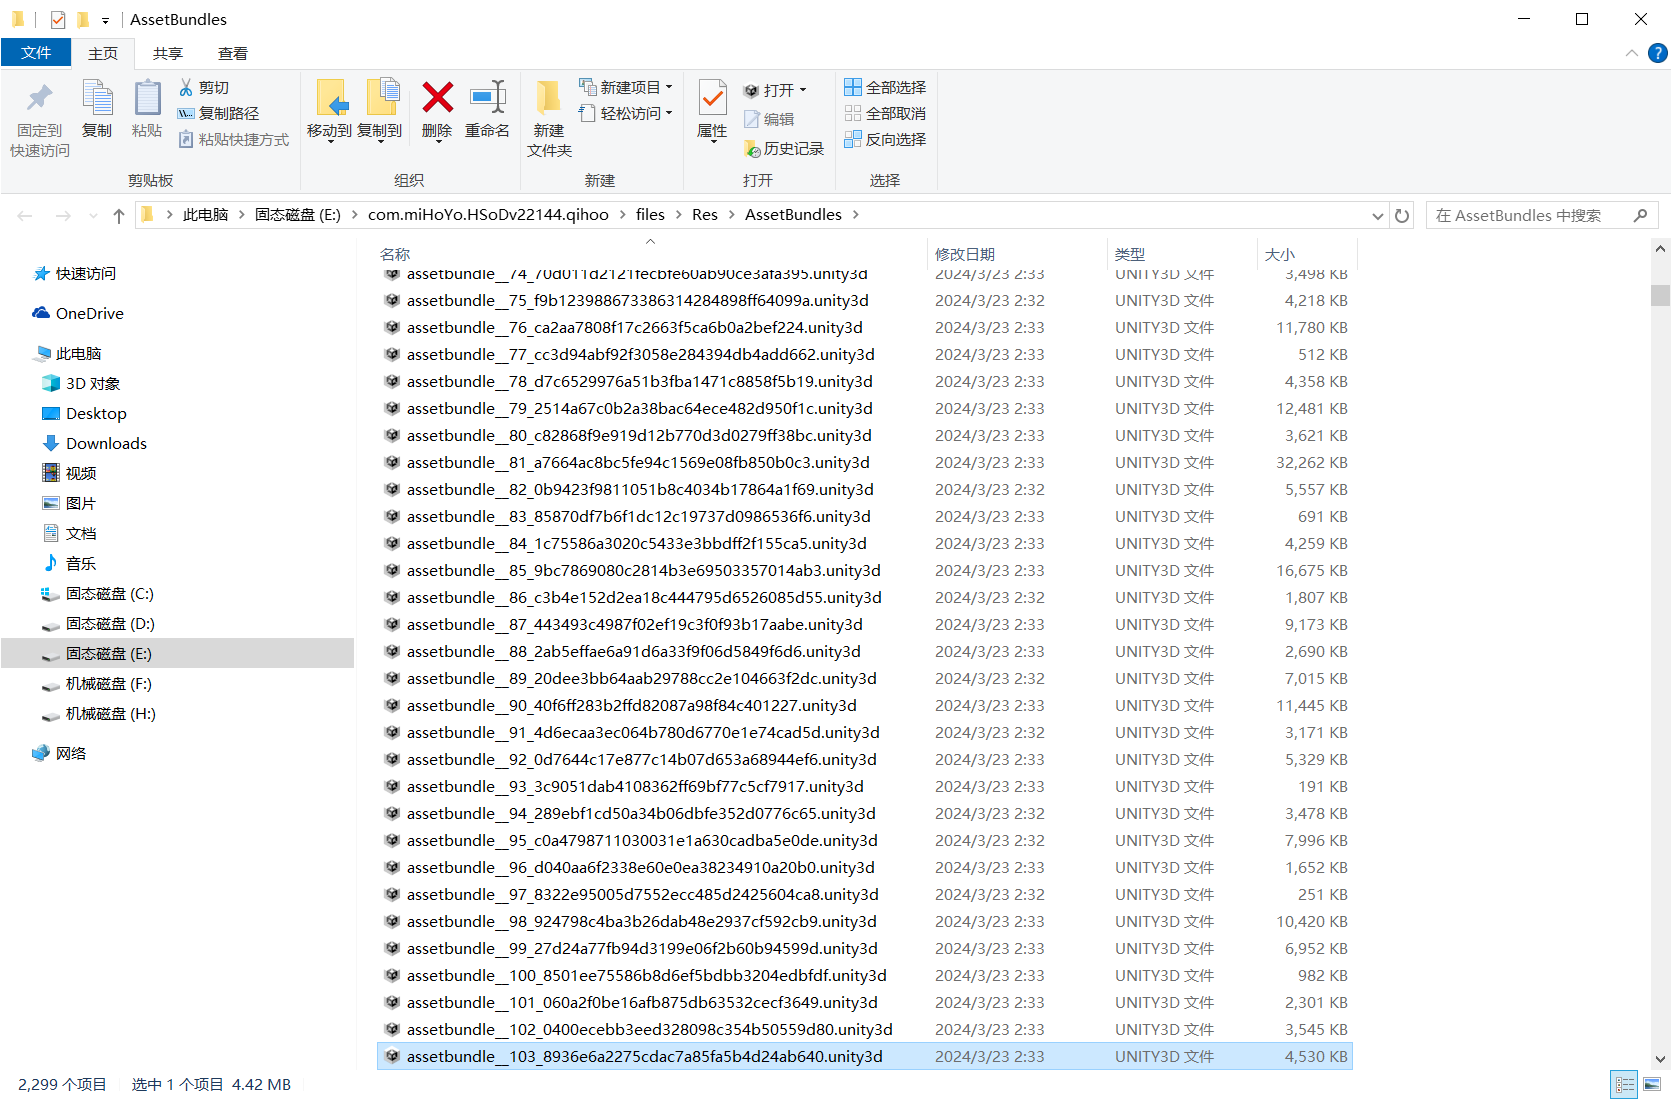
Task: Switch to Home (主页) ribbon tab
Action: 103,53
